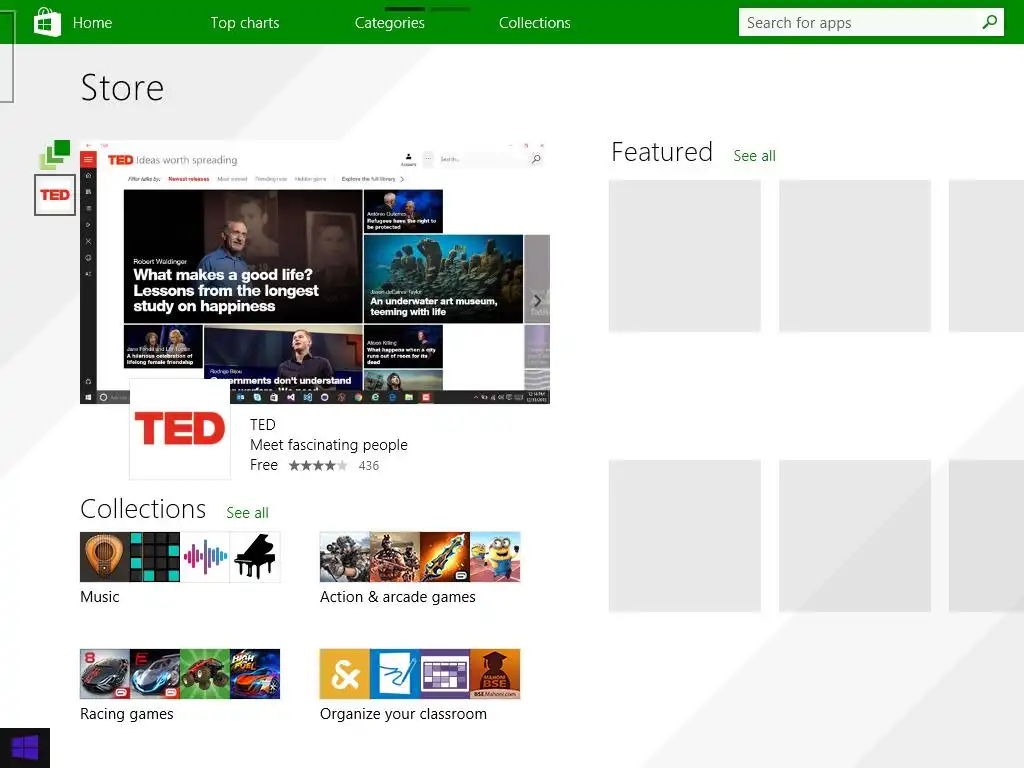Open the purple calendar app icon
This screenshot has width=1024, height=768.
(x=445, y=674)
